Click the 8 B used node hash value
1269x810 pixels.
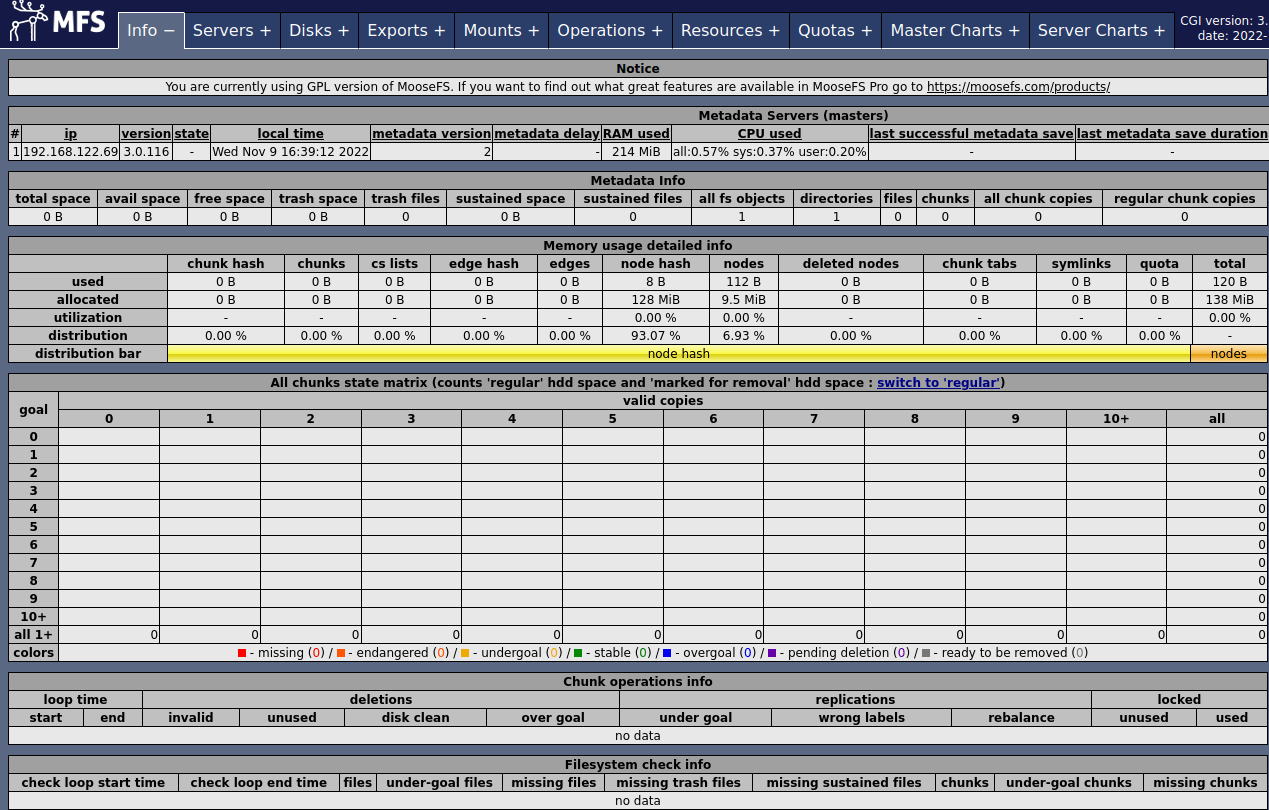pos(656,282)
